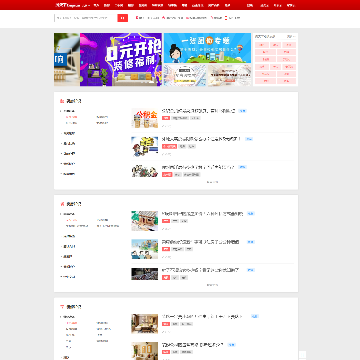Click the second section's red heading icon
The image size is (360, 360).
62,204
